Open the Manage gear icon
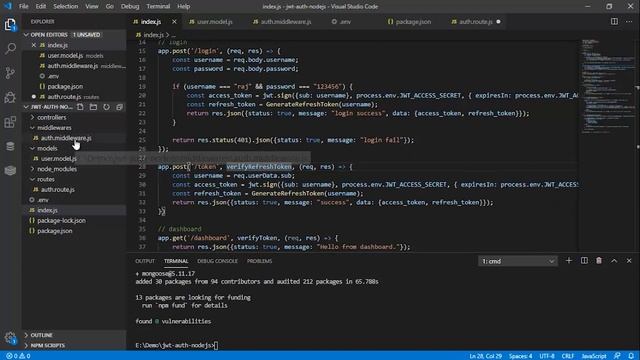This screenshot has width=640, height=360. point(10,338)
